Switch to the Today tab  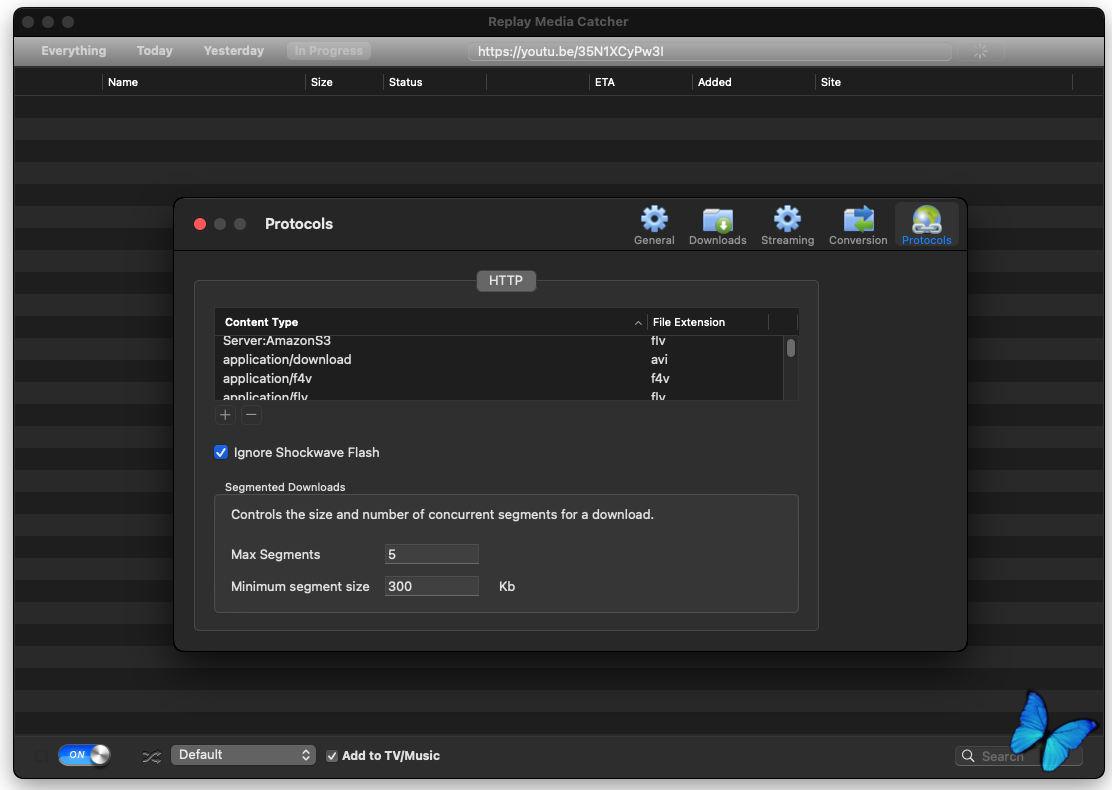click(154, 51)
